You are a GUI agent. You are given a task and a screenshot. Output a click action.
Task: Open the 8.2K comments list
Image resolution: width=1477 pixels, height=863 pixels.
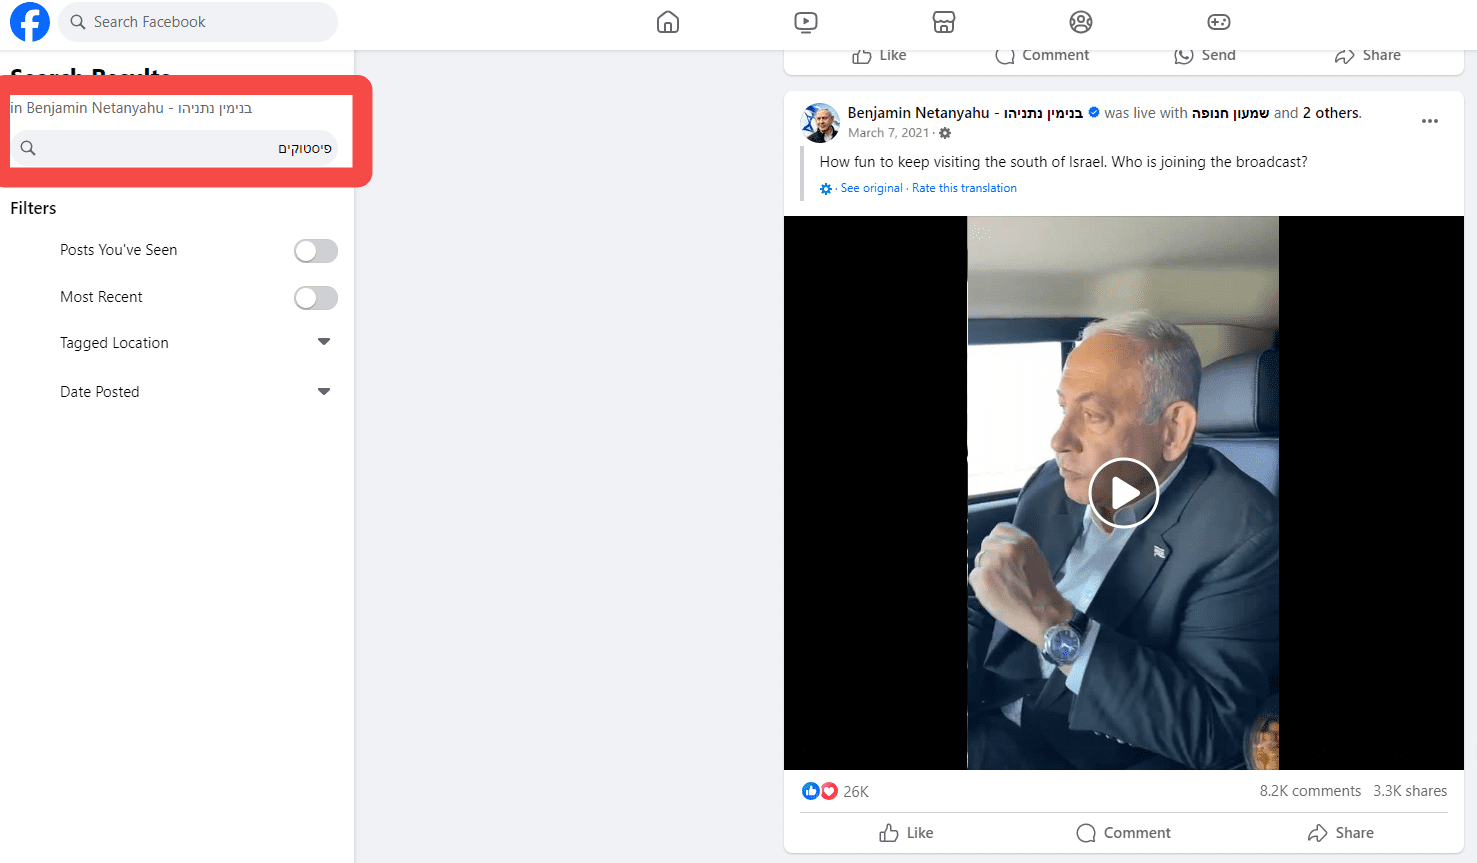pos(1310,791)
